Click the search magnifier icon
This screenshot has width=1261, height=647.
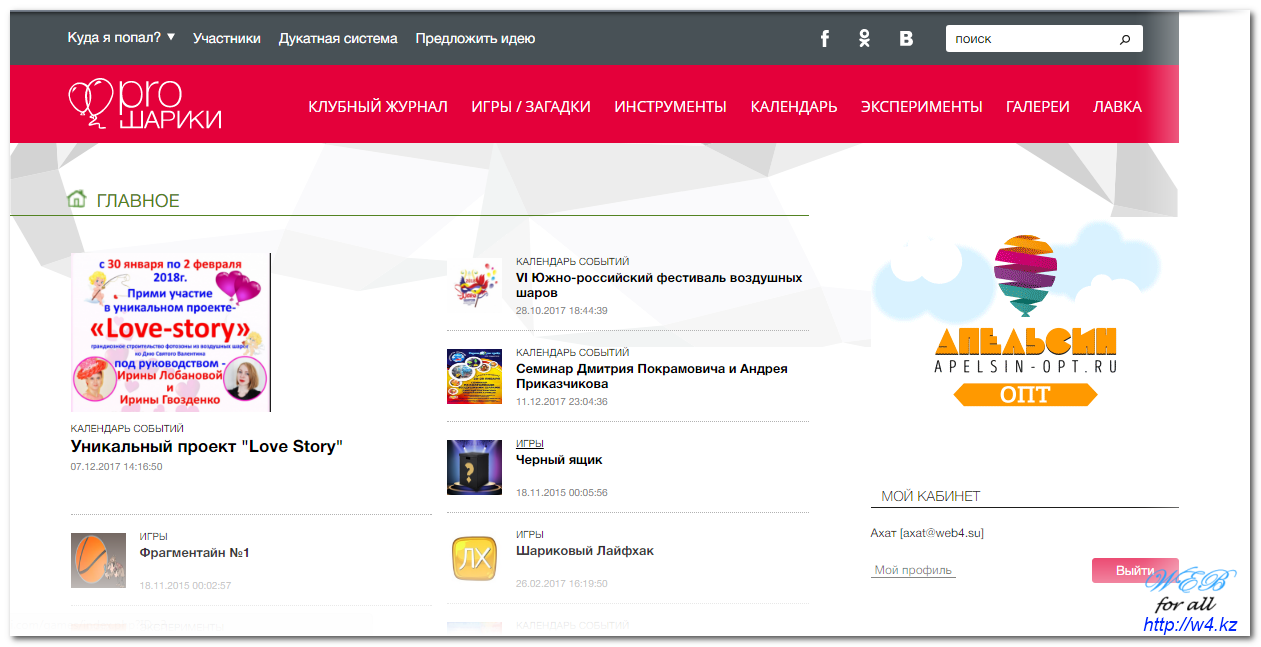point(1125,39)
